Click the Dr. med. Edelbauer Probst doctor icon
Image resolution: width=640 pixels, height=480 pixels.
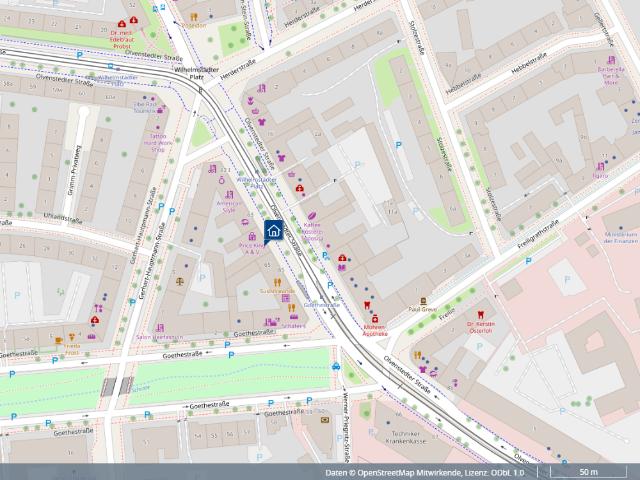pos(121,22)
